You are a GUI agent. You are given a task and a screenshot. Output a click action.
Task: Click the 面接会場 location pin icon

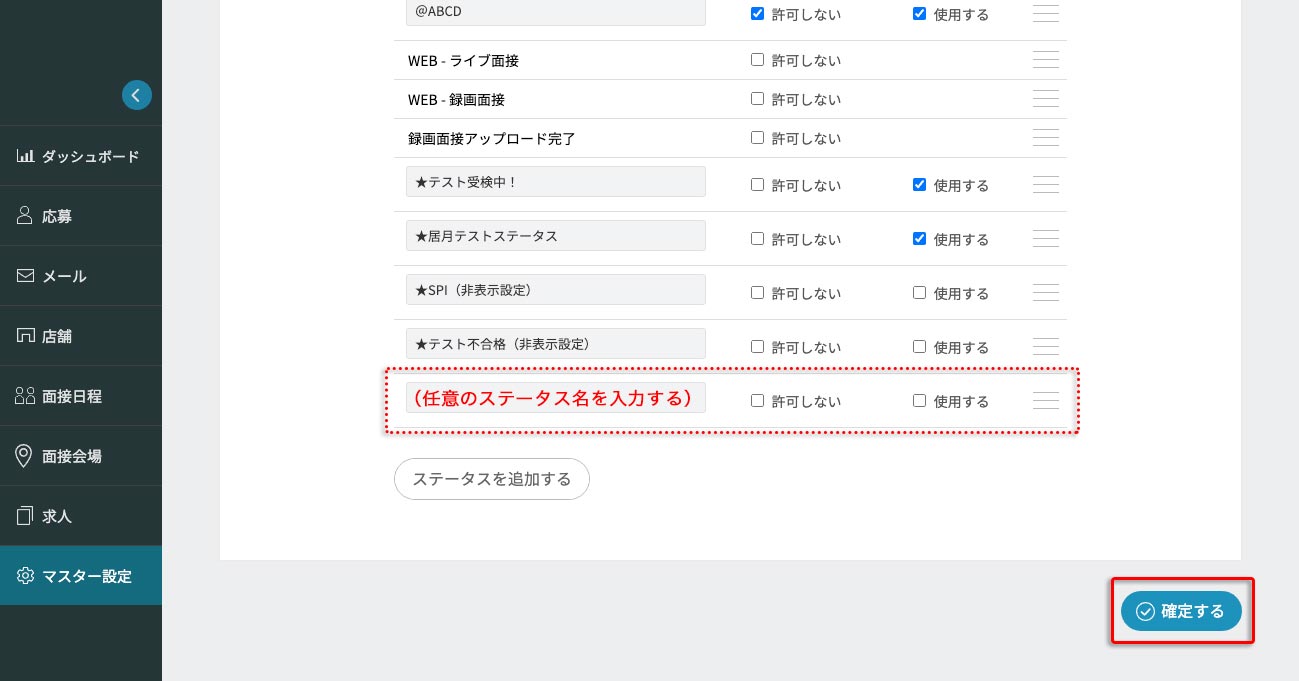(x=25, y=456)
